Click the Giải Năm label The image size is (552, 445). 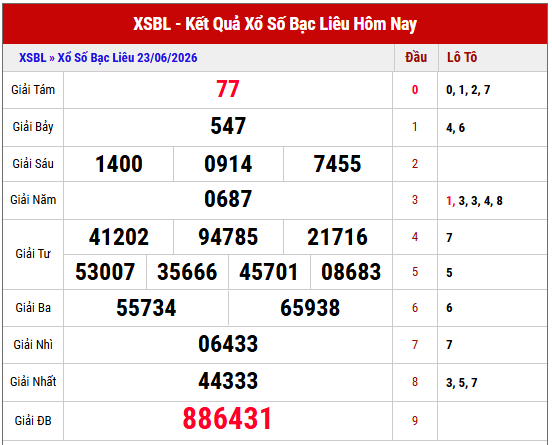[33, 200]
